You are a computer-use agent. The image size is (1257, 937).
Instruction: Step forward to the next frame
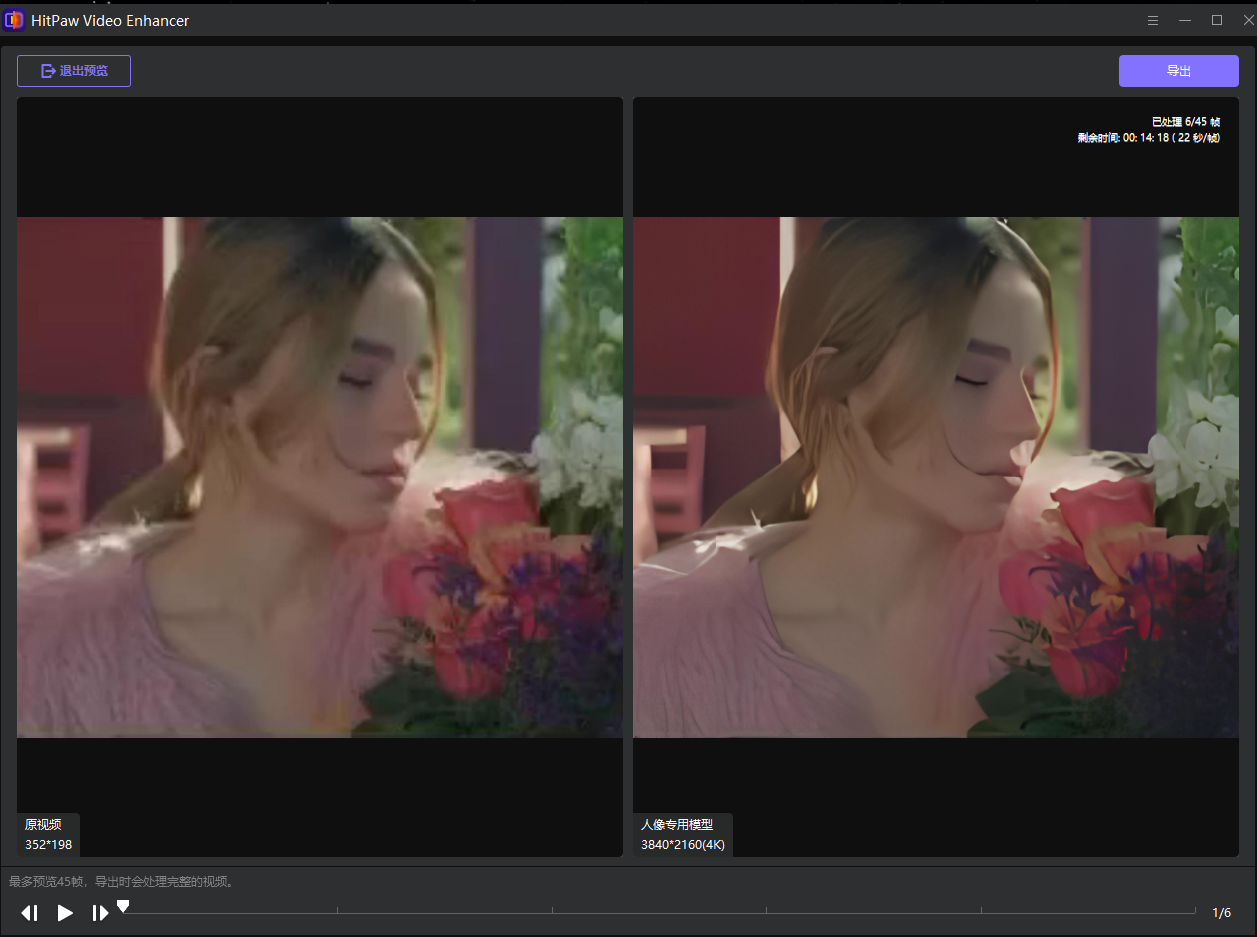pyautogui.click(x=100, y=912)
